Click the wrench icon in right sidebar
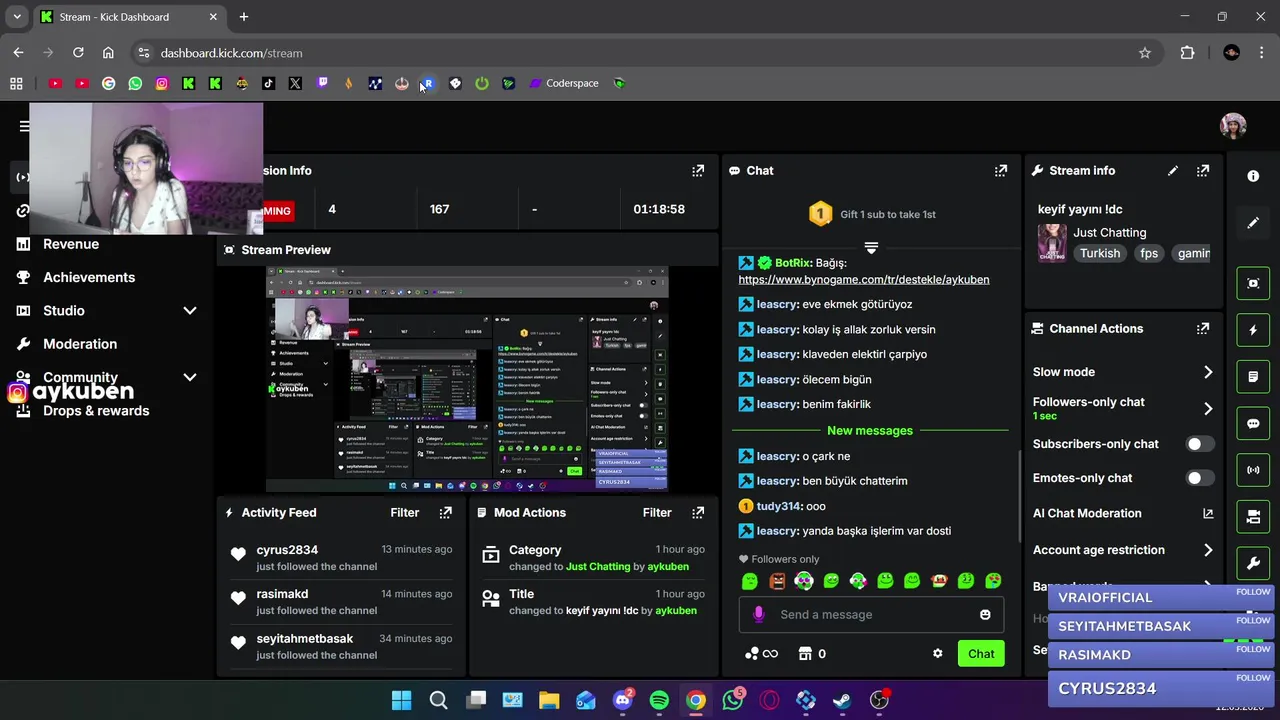1280x720 pixels. tap(1253, 563)
